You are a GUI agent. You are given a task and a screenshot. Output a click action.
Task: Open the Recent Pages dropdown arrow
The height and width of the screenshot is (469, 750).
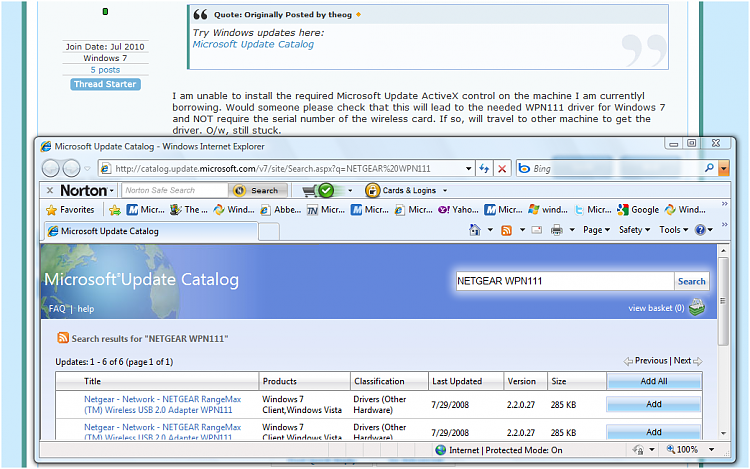tap(87, 168)
